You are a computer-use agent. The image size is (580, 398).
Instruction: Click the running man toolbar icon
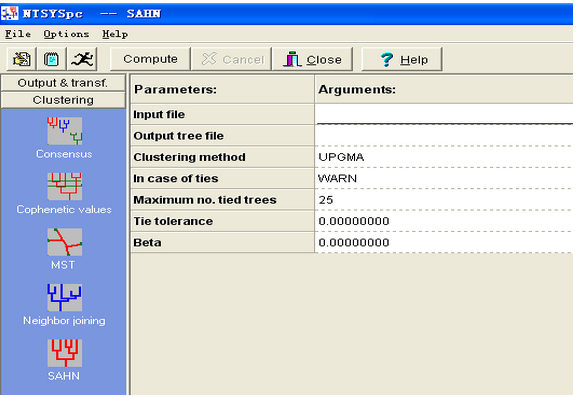point(82,59)
